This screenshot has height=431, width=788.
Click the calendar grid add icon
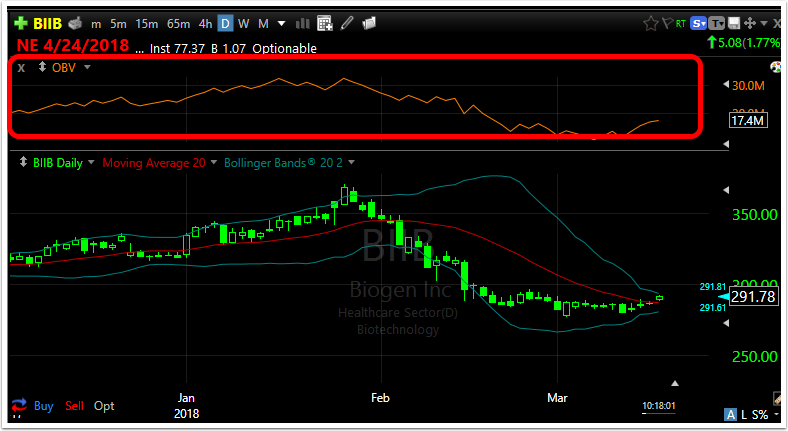coord(325,23)
